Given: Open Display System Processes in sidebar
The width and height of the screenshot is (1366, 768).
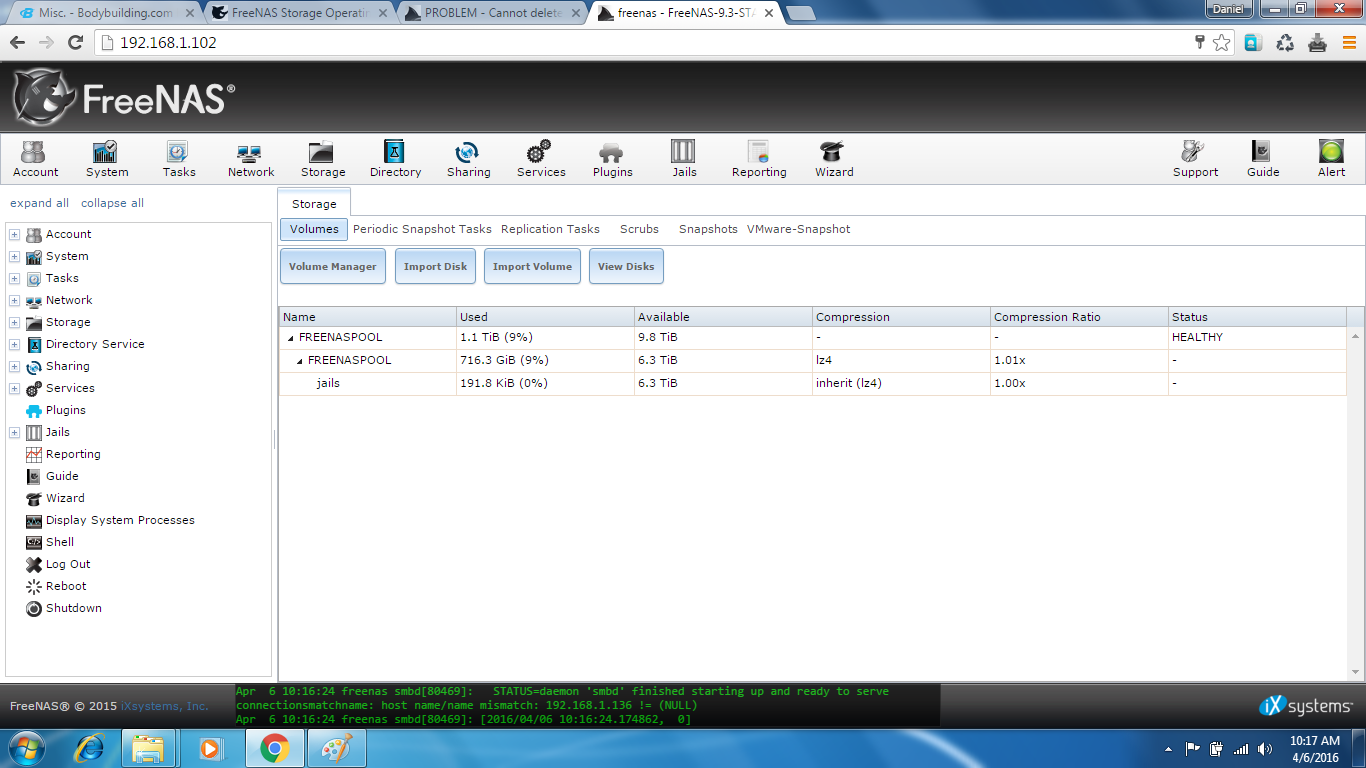Looking at the screenshot, I should point(119,520).
